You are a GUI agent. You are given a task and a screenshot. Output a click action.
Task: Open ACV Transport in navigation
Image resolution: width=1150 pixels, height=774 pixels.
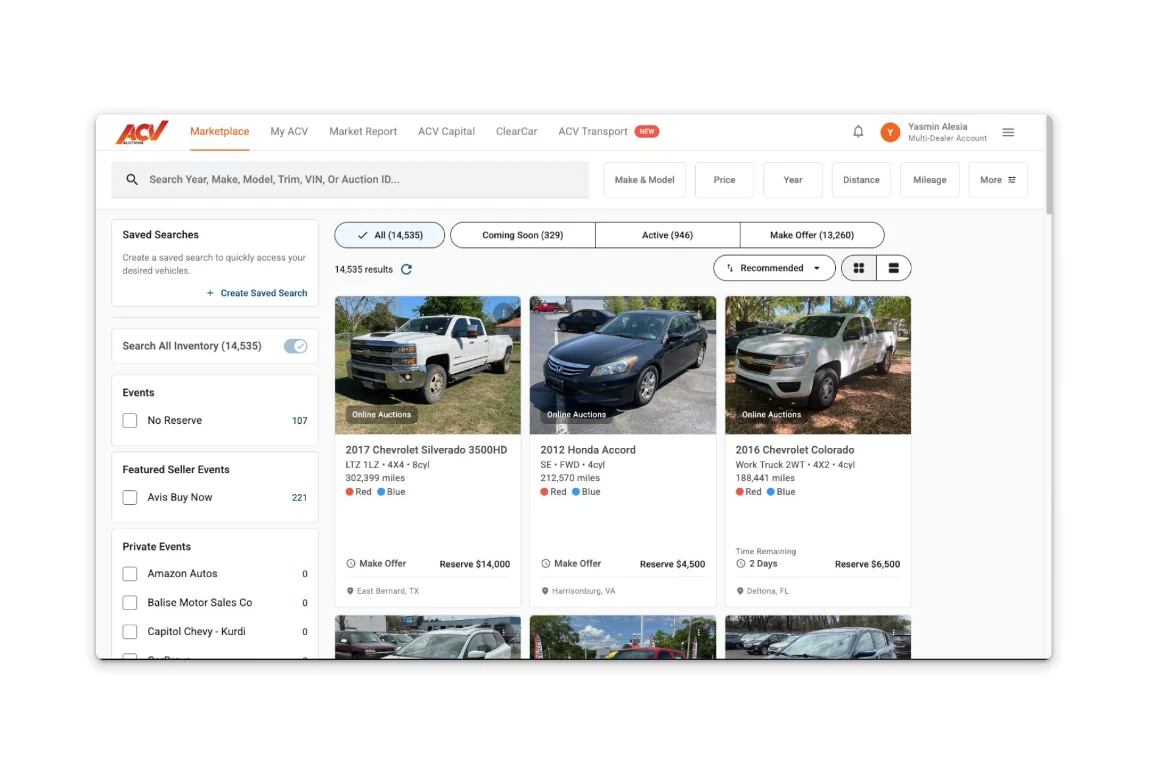[x=593, y=131]
